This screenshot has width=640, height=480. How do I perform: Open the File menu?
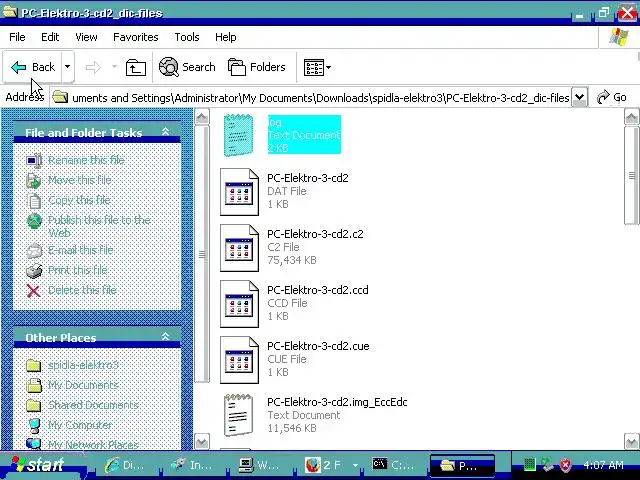click(17, 37)
